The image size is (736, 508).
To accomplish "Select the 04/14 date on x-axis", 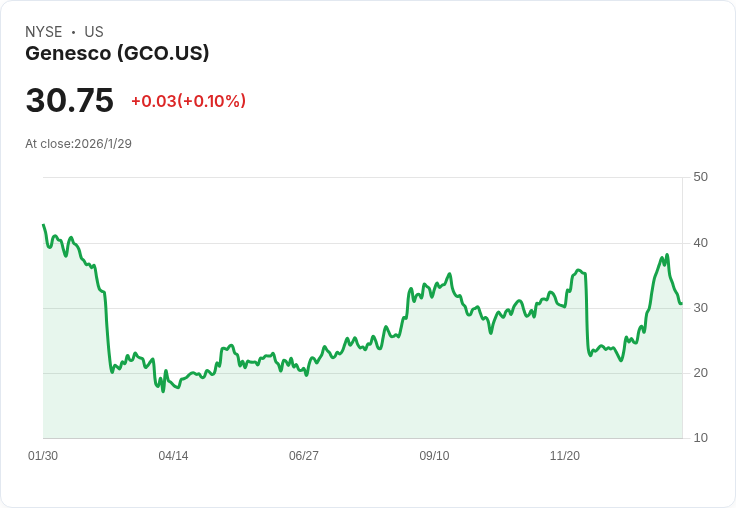I will pyautogui.click(x=173, y=456).
